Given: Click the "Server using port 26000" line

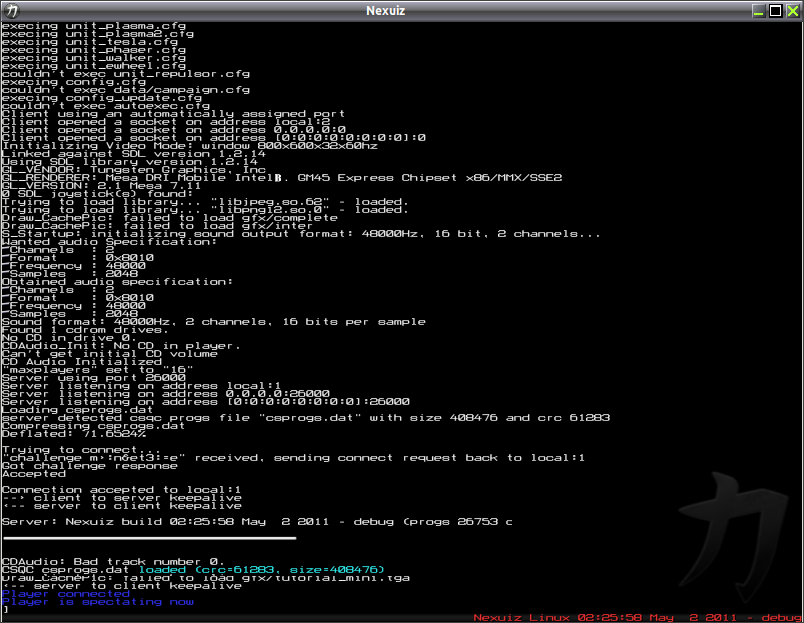Looking at the screenshot, I should click(94, 378).
